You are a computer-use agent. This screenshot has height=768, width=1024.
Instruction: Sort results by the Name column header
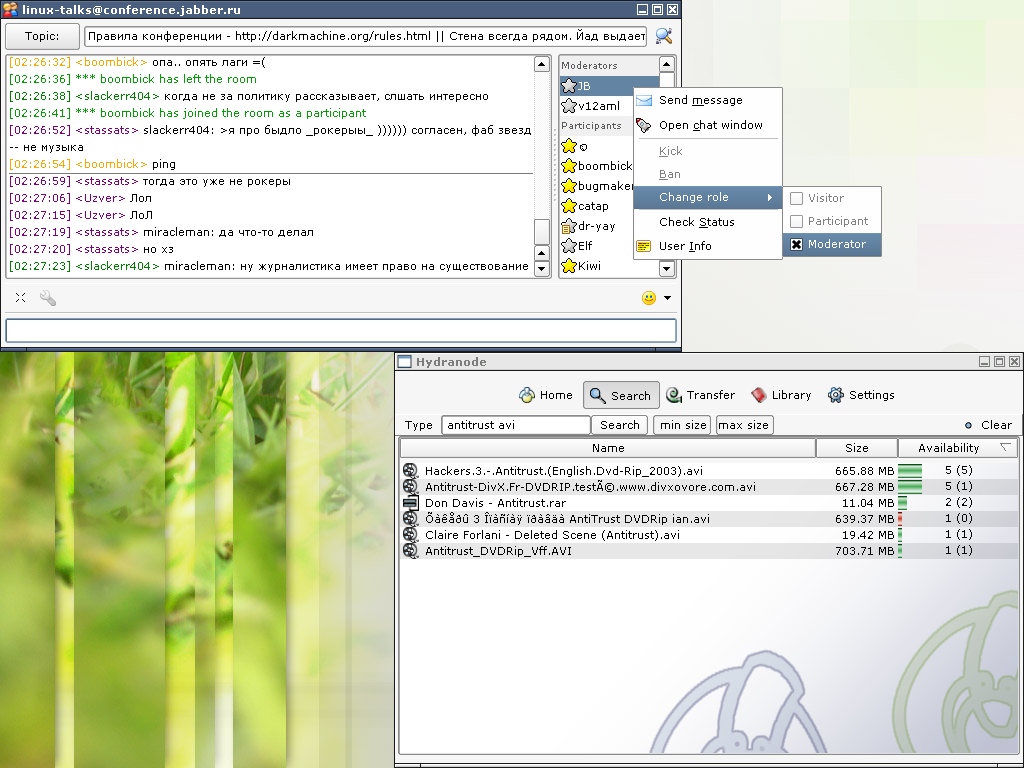click(x=608, y=448)
